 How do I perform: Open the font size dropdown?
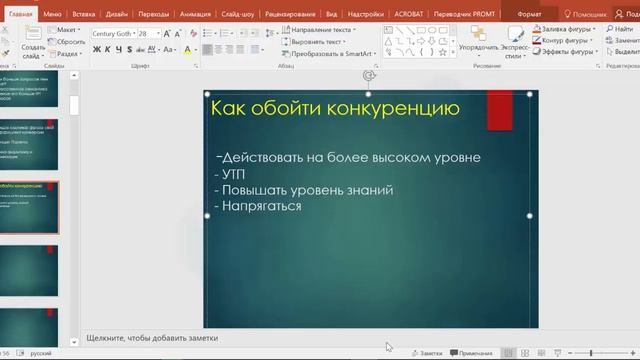pyautogui.click(x=158, y=33)
